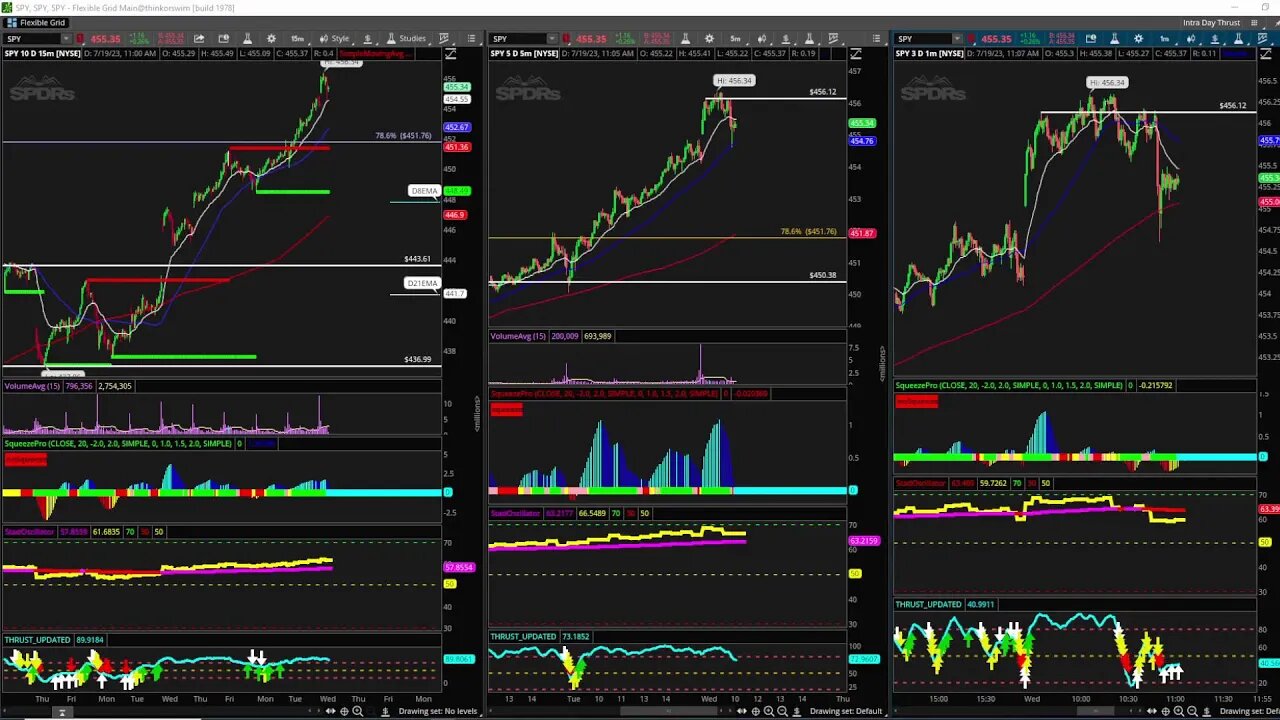The image size is (1280, 720).
Task: Open Studies flask in the 5m chart
Action: 808,38
